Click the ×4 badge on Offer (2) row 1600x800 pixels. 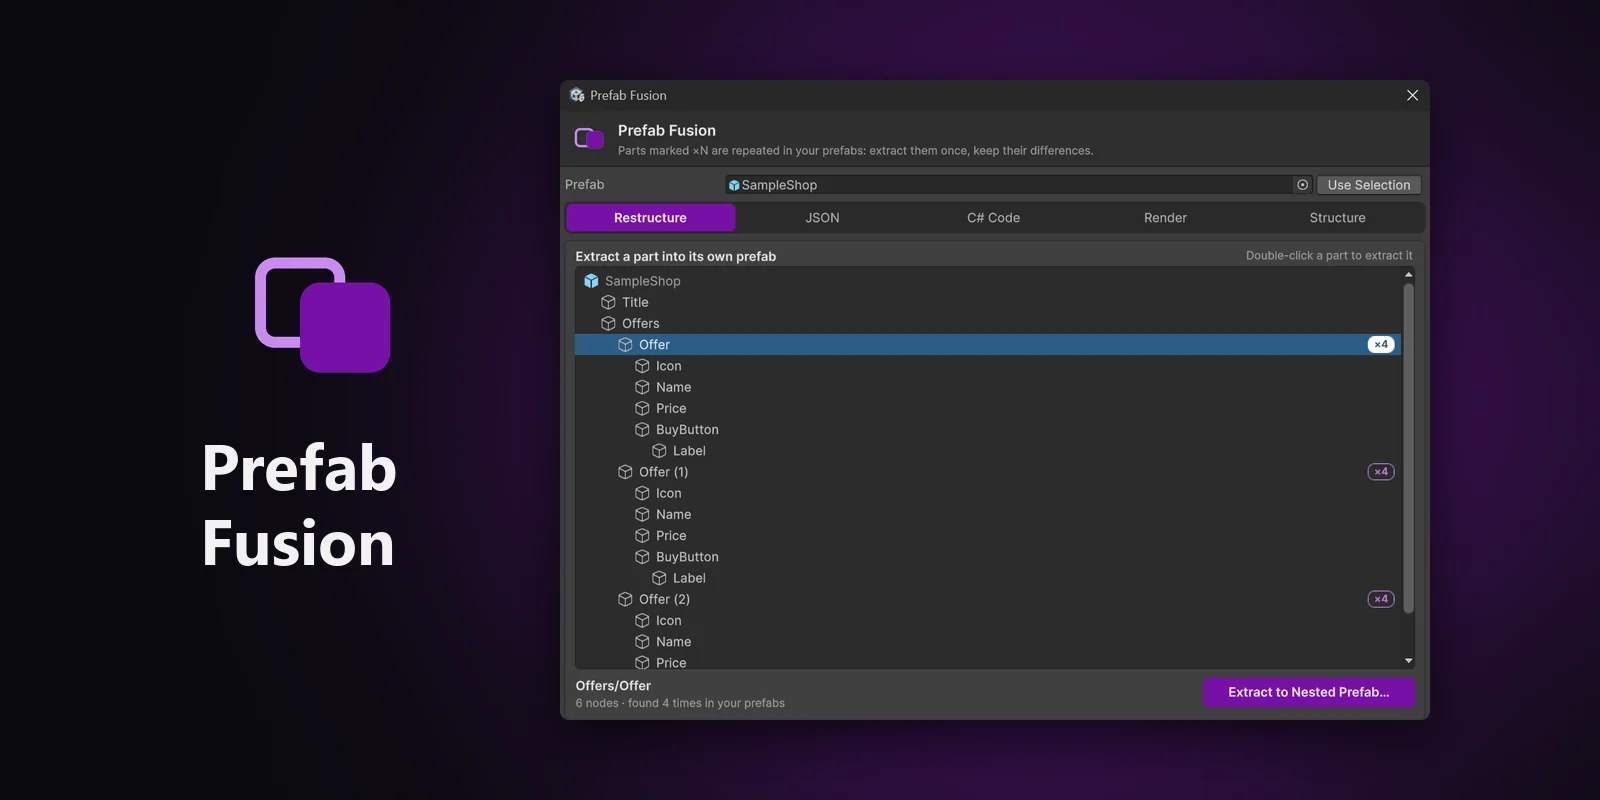[1381, 599]
